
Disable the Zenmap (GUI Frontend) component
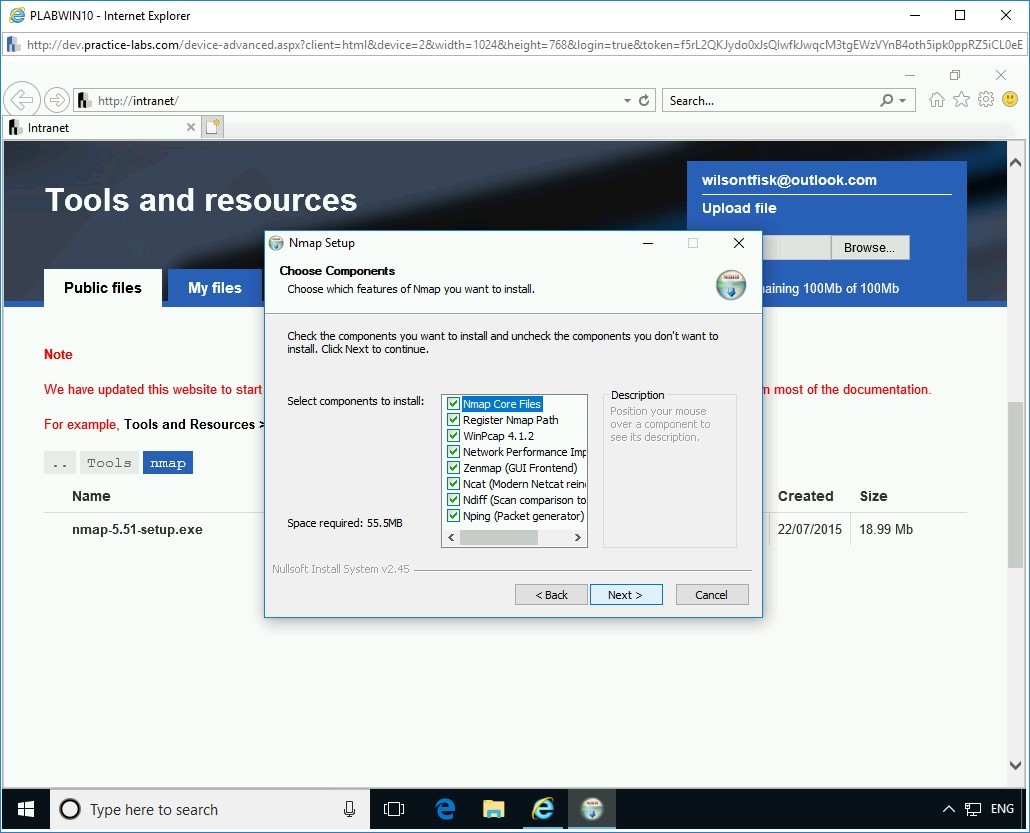click(453, 467)
